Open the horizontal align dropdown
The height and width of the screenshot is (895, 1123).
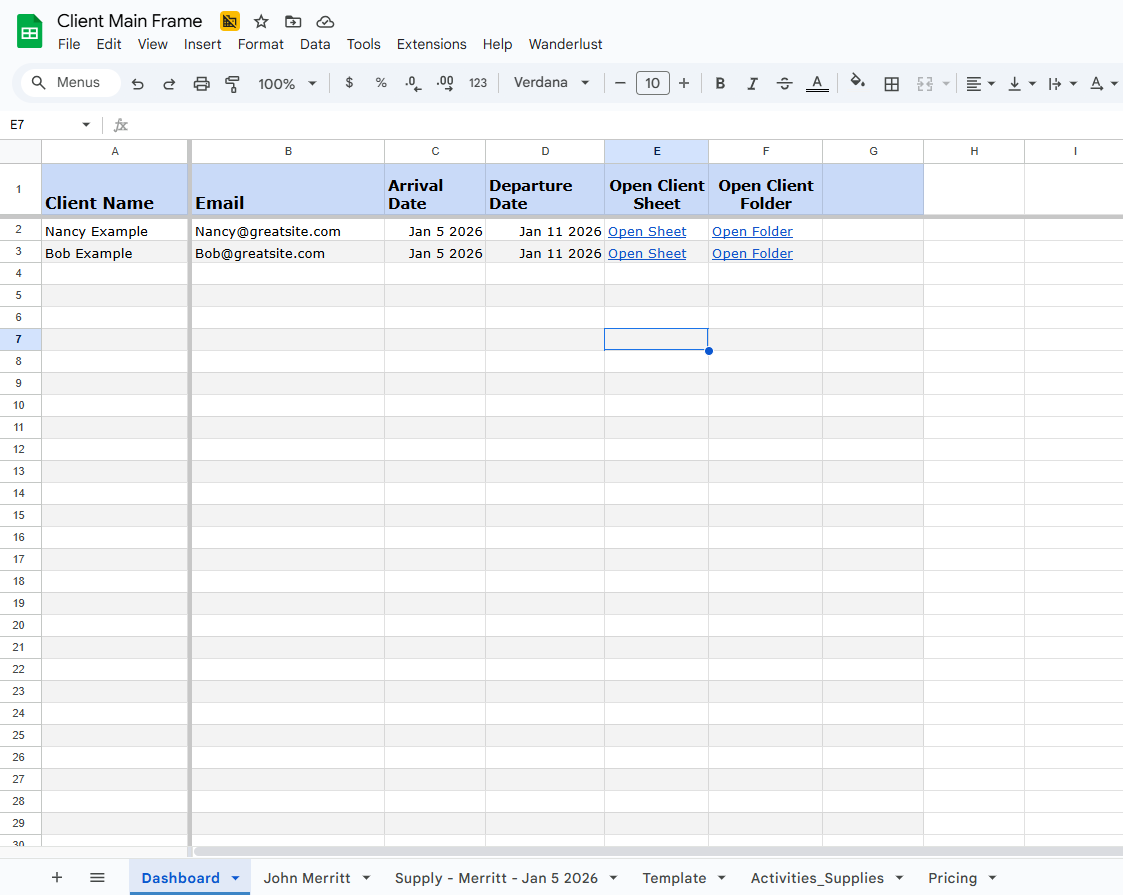click(x=980, y=84)
